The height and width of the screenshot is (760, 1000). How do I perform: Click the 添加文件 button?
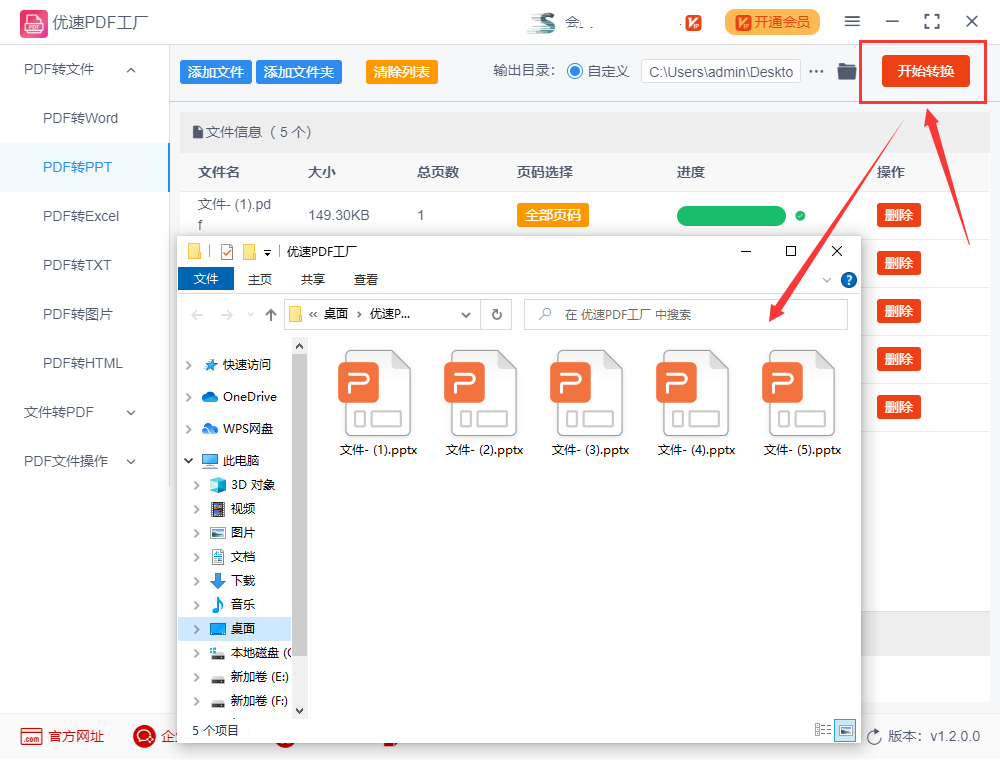point(216,72)
